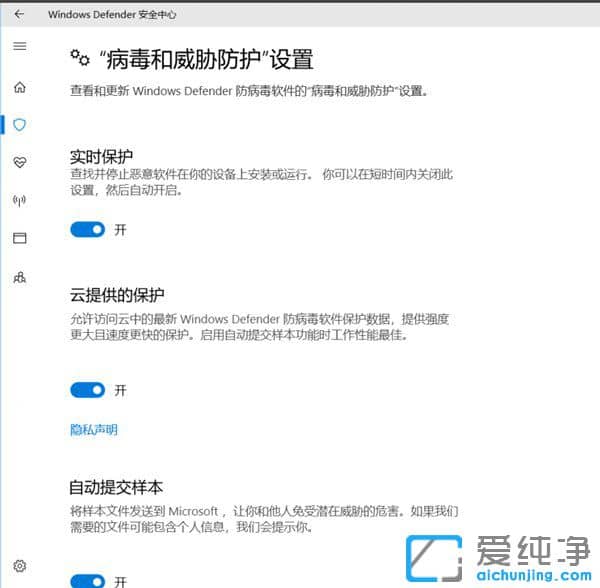
Task: Open firewall and network protection icon
Action: (x=20, y=200)
